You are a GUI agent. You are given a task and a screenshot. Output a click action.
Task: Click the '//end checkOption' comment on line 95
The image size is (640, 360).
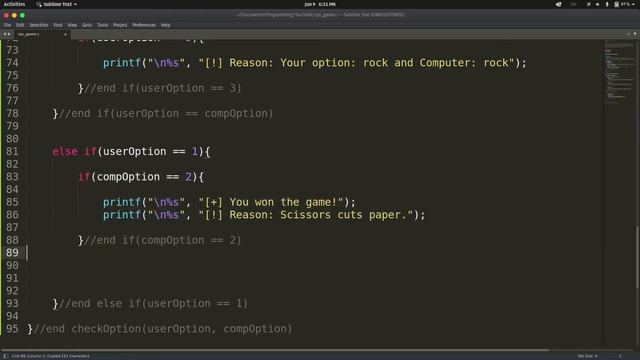click(x=162, y=329)
